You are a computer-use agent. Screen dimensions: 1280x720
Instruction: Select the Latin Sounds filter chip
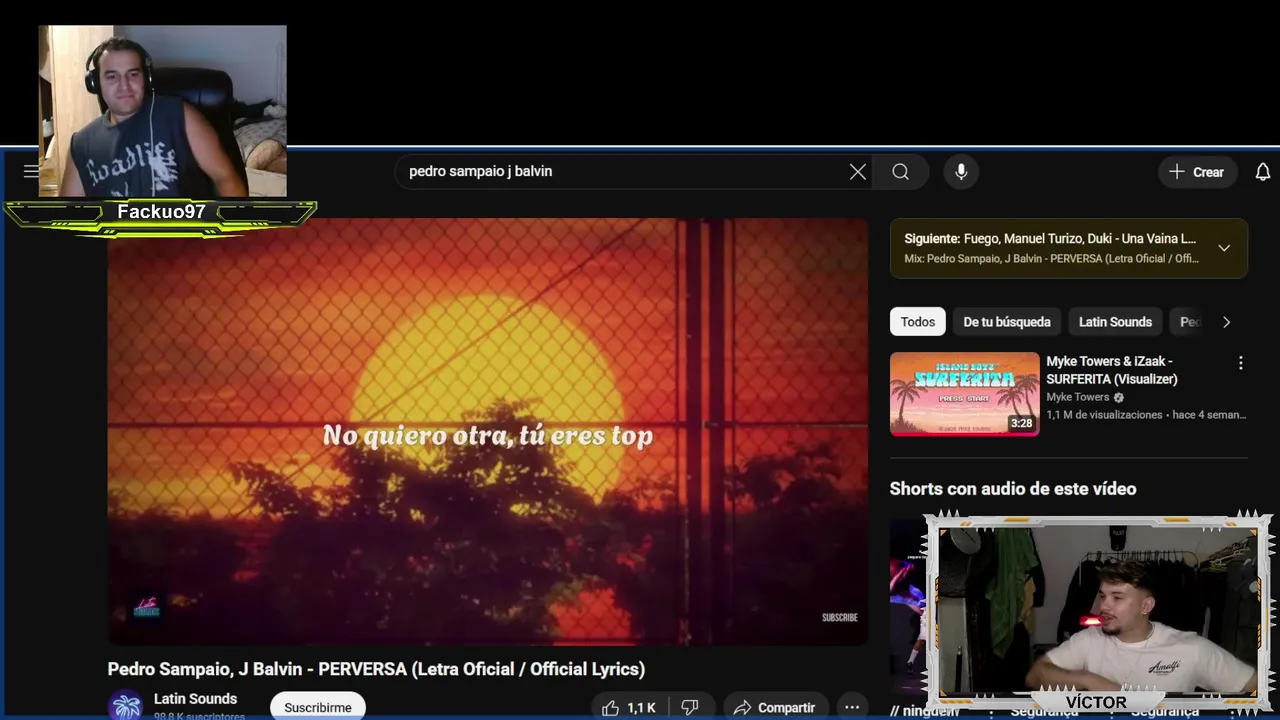[1115, 322]
